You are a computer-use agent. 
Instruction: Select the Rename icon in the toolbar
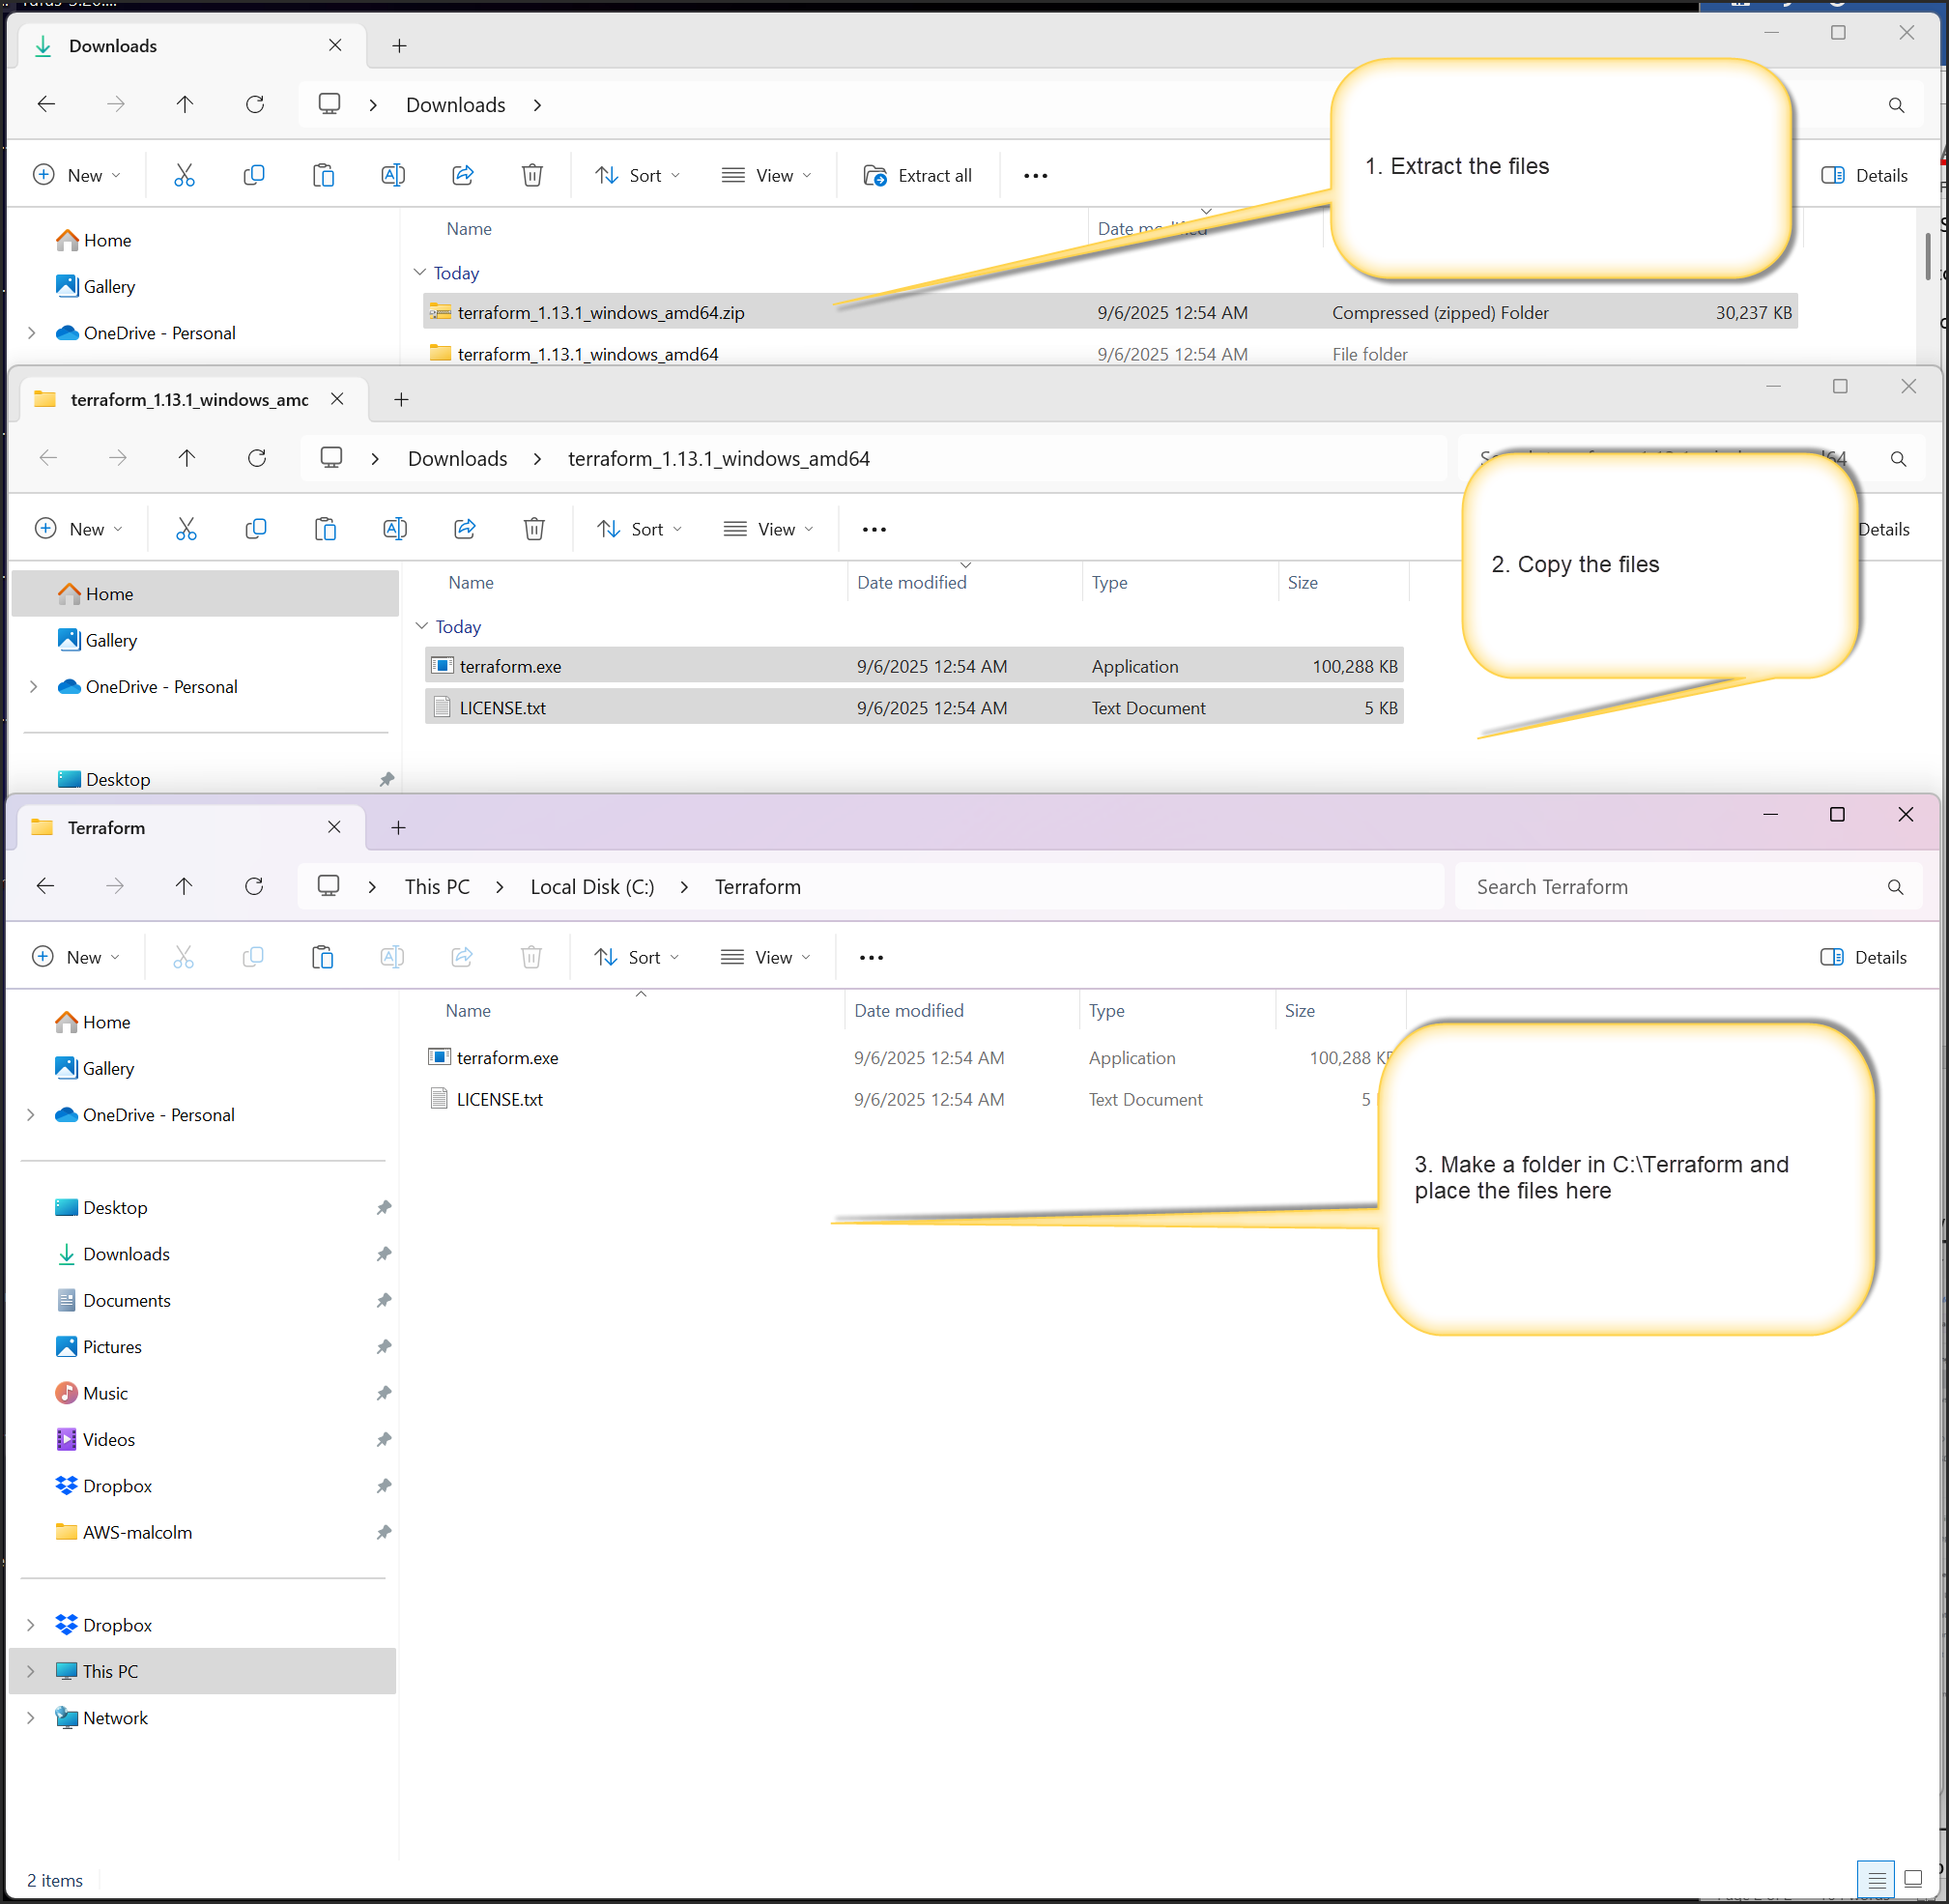tap(393, 957)
